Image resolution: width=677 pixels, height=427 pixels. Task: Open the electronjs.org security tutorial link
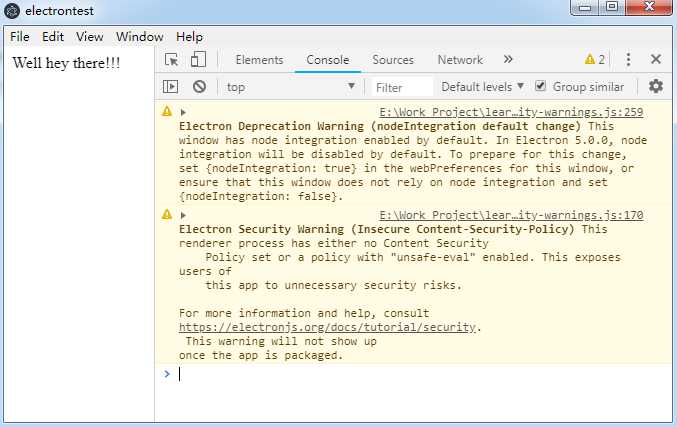(327, 327)
